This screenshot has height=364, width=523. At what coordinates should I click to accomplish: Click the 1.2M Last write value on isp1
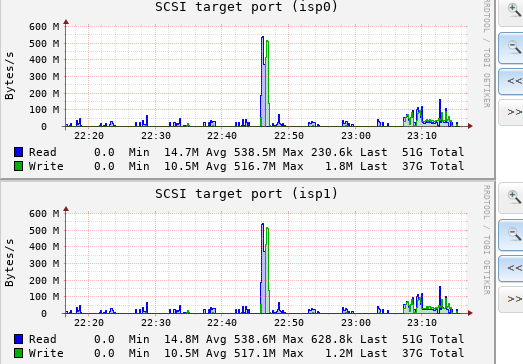point(339,353)
